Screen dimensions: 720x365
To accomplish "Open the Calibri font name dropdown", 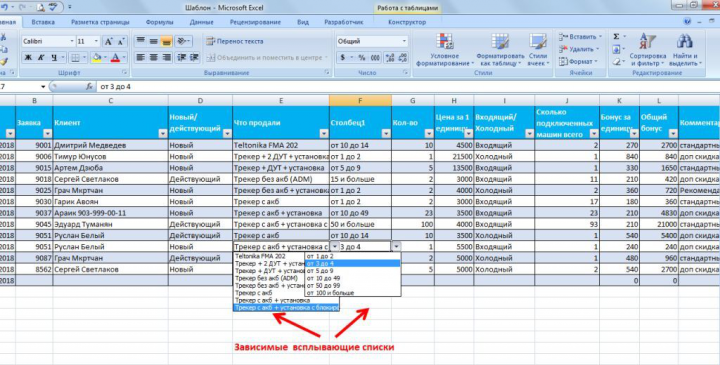I will [x=72, y=41].
